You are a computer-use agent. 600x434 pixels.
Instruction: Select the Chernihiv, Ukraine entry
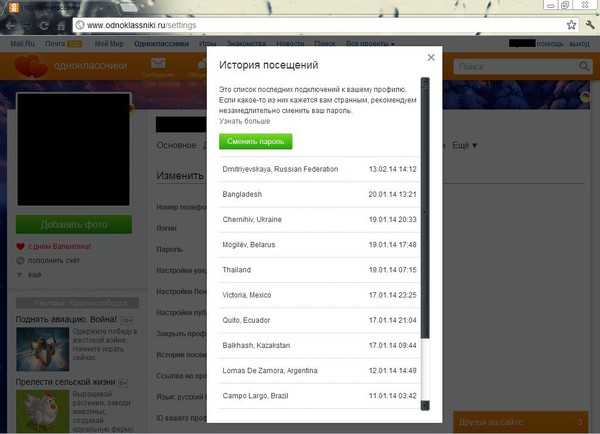pyautogui.click(x=319, y=220)
